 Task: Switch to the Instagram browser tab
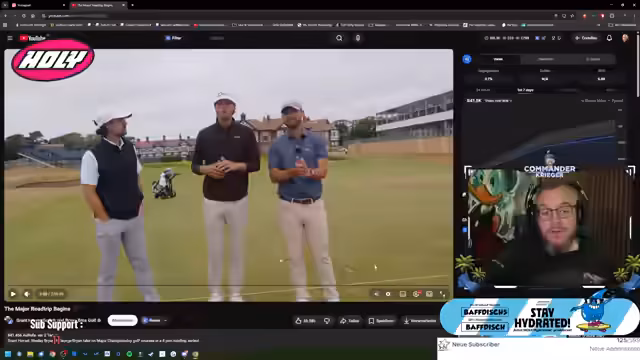[37, 5]
